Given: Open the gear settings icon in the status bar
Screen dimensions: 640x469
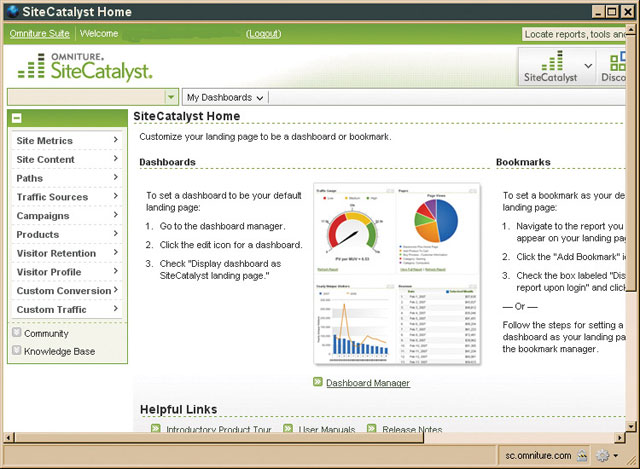Looking at the screenshot, I should (x=602, y=456).
